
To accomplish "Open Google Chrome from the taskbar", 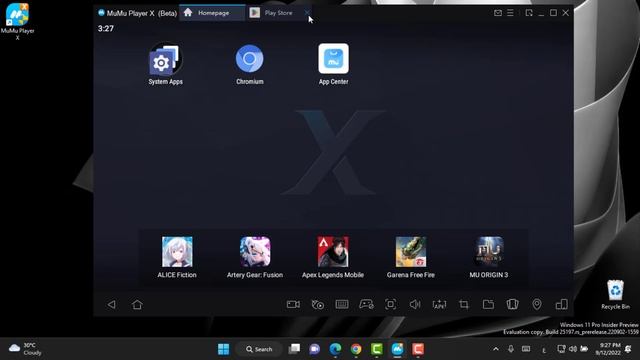I will coord(356,349).
